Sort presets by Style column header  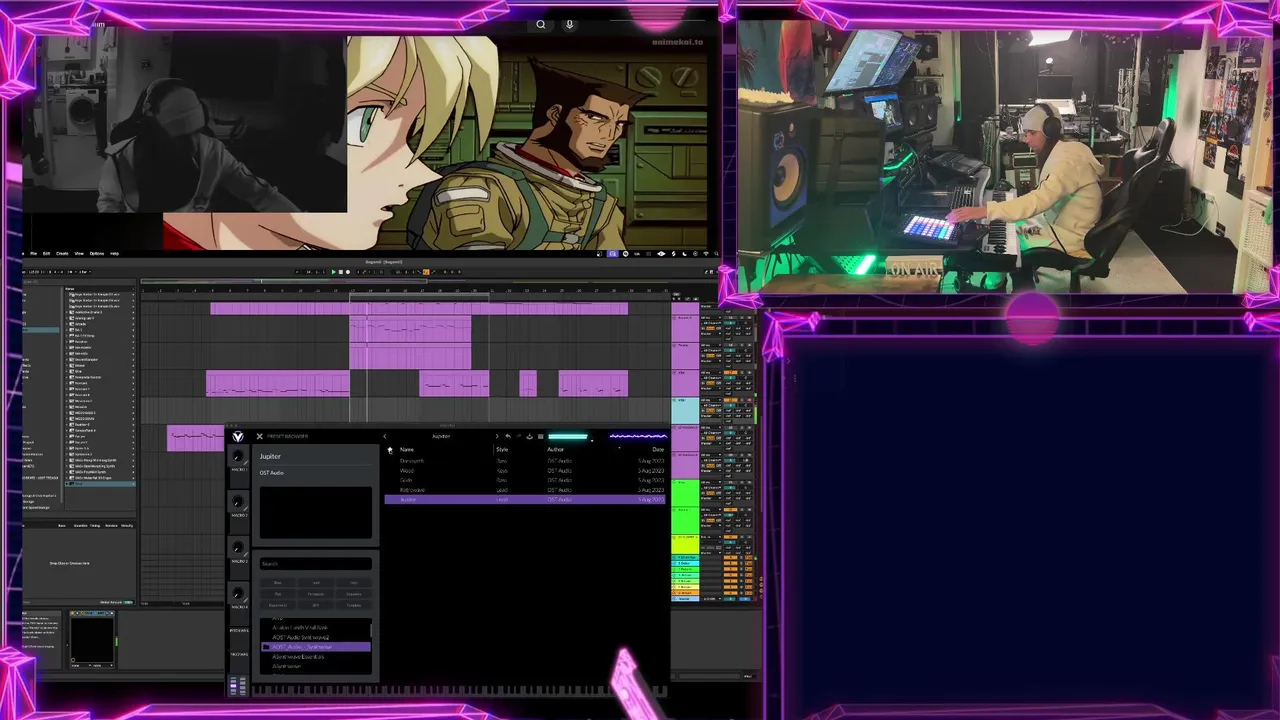502,450
